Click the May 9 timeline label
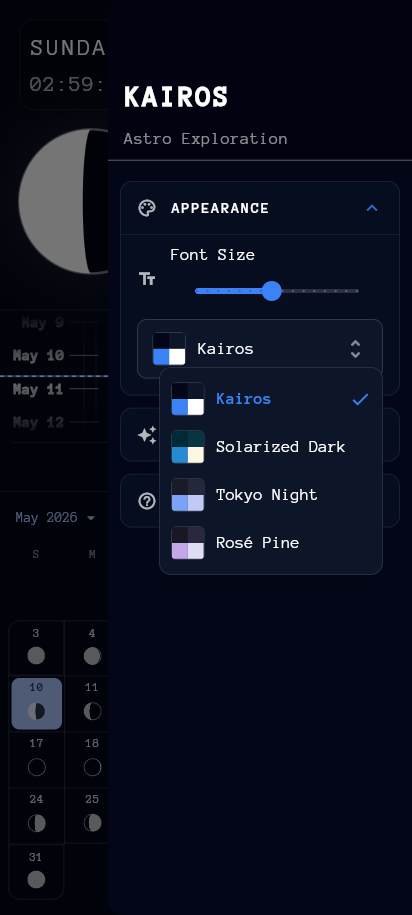This screenshot has height=915, width=412. click(43, 323)
